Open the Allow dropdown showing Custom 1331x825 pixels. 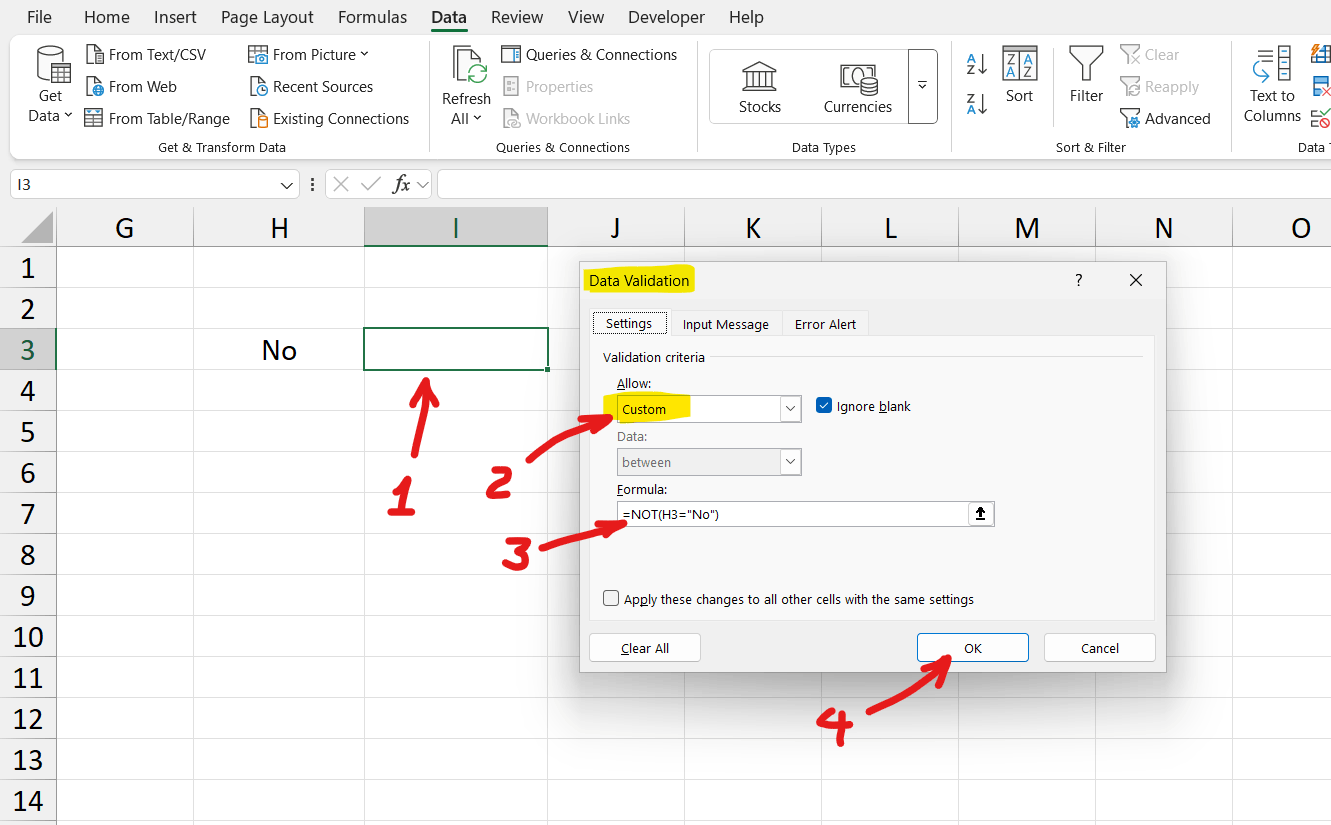coord(790,408)
